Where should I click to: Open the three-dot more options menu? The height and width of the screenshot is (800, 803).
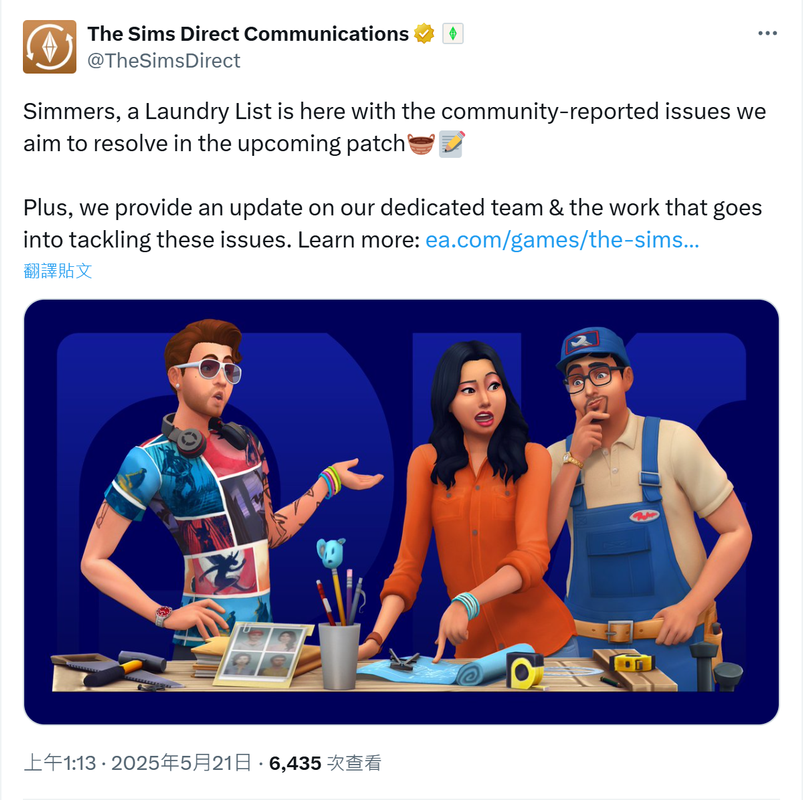tap(767, 33)
